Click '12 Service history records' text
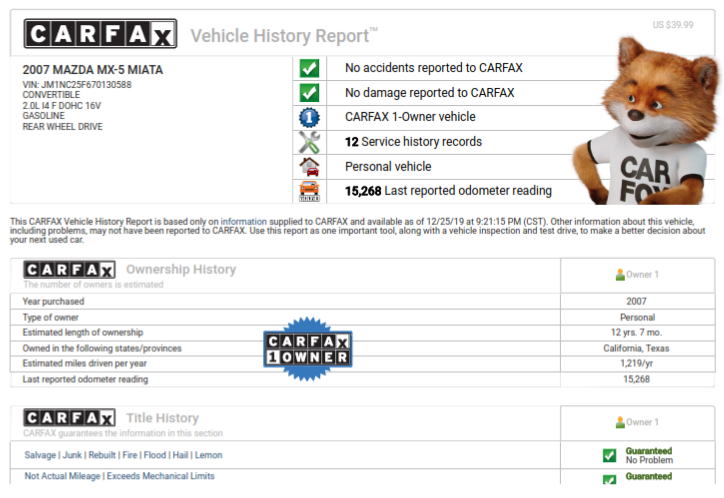724x498 pixels. (413, 142)
